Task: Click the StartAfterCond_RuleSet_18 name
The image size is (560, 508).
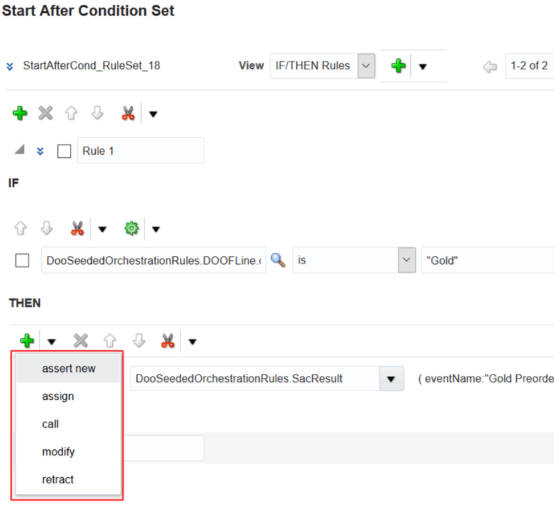Action: coord(91,66)
